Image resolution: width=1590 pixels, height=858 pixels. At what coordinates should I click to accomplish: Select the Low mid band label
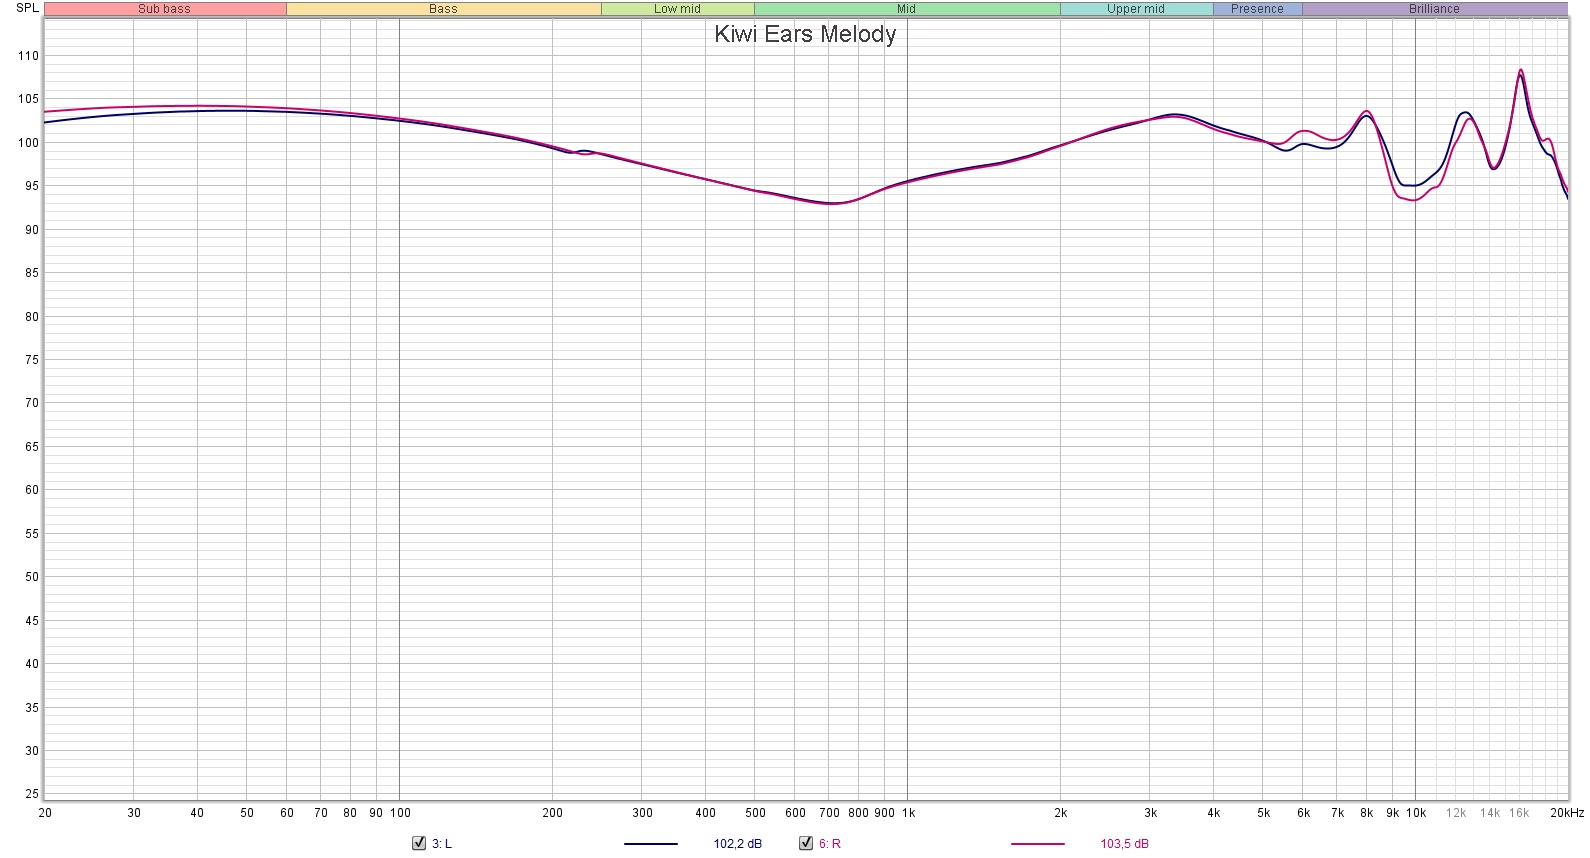pos(678,9)
